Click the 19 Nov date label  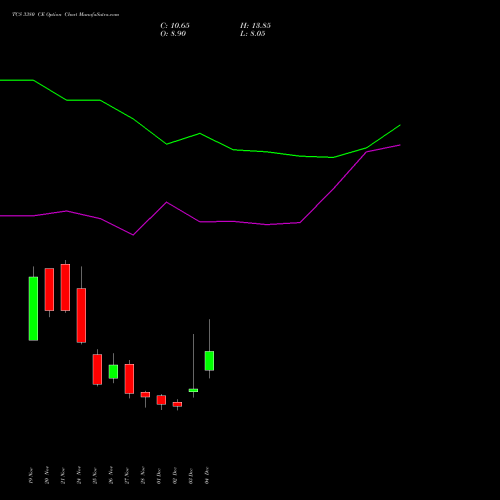[x=31, y=476]
